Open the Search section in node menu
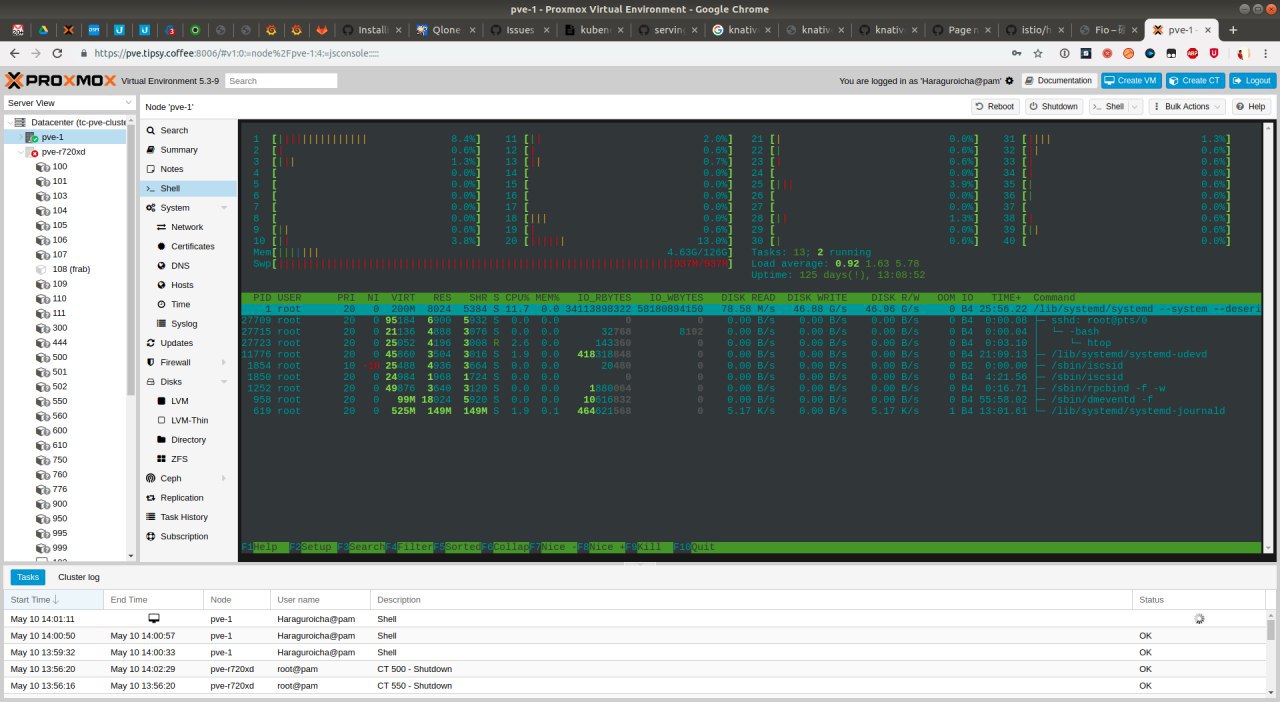Image resolution: width=1280 pixels, height=702 pixels. [173, 130]
